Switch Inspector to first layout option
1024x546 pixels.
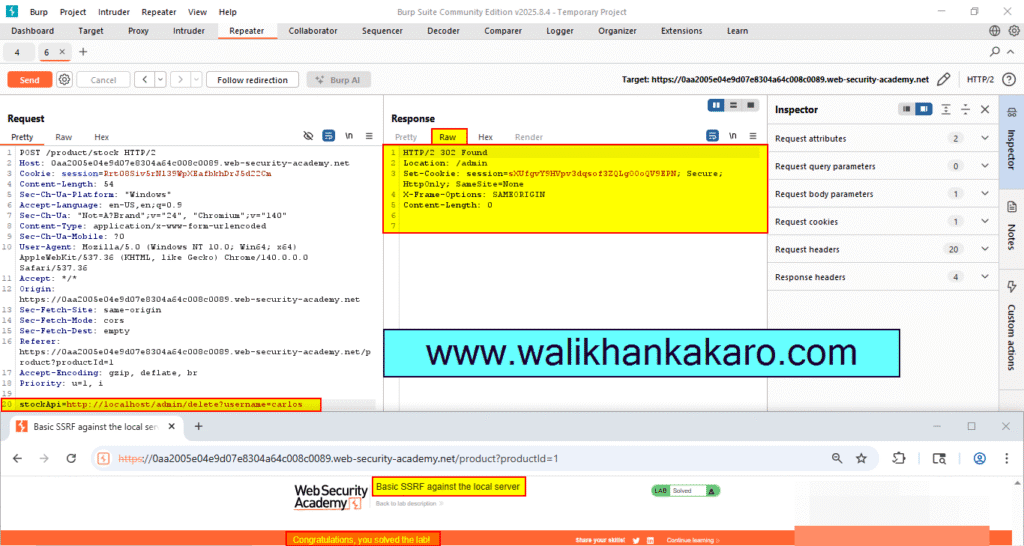tap(906, 109)
